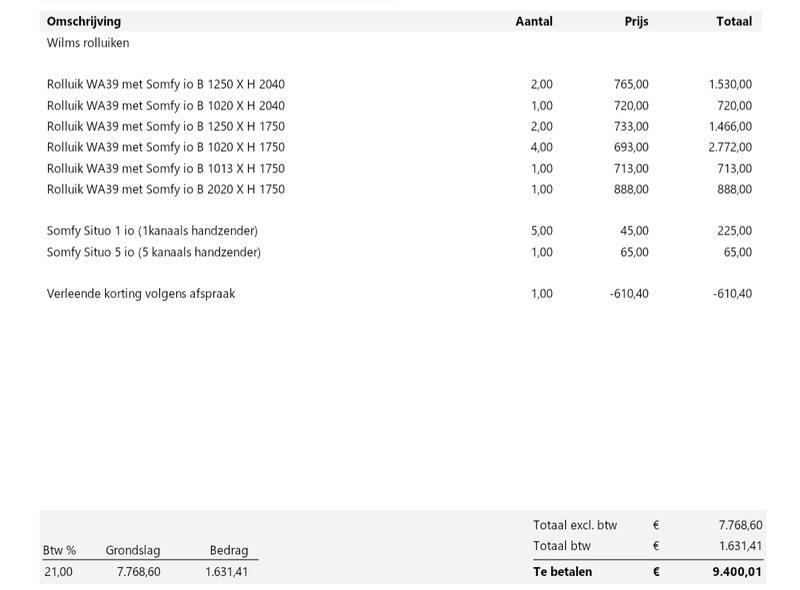This screenshot has height=590, width=800.
Task: Click the Rolluik B 1013 X H 1750 description
Action: [166, 168]
